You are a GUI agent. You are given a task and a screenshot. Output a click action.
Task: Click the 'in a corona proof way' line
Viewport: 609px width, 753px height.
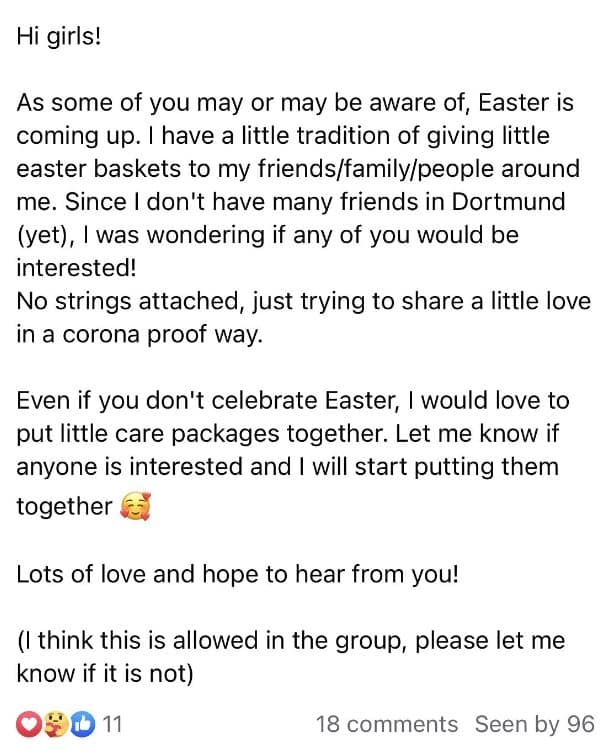(x=139, y=335)
